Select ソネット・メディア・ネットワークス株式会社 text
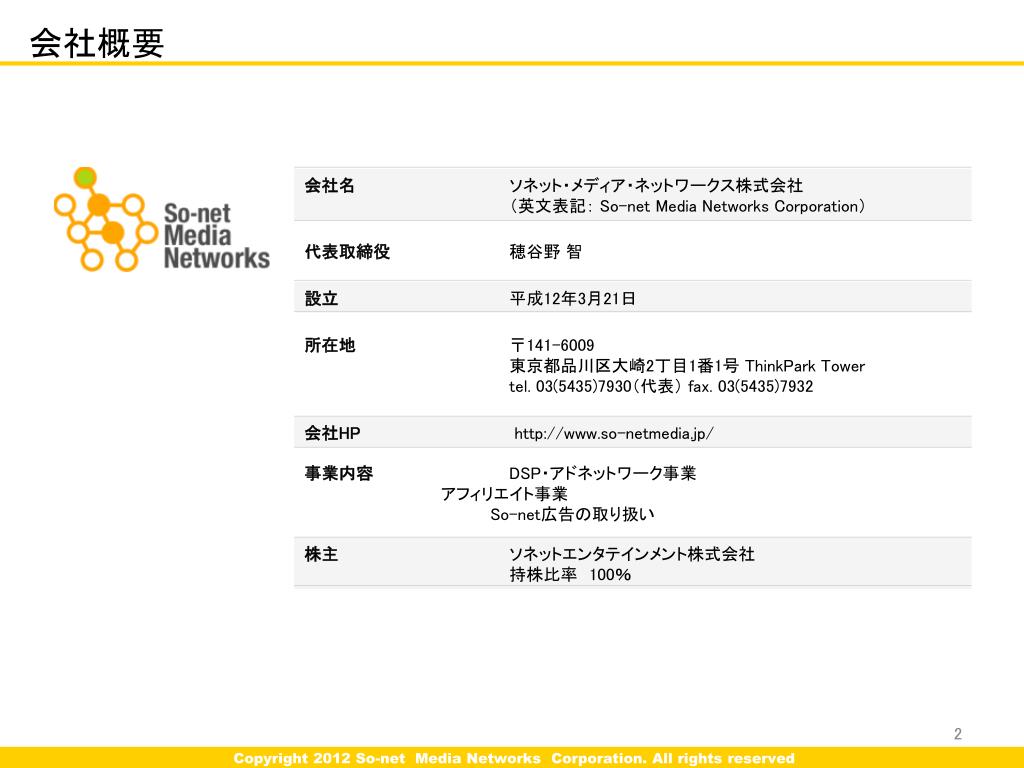This screenshot has height=768, width=1024. [656, 185]
